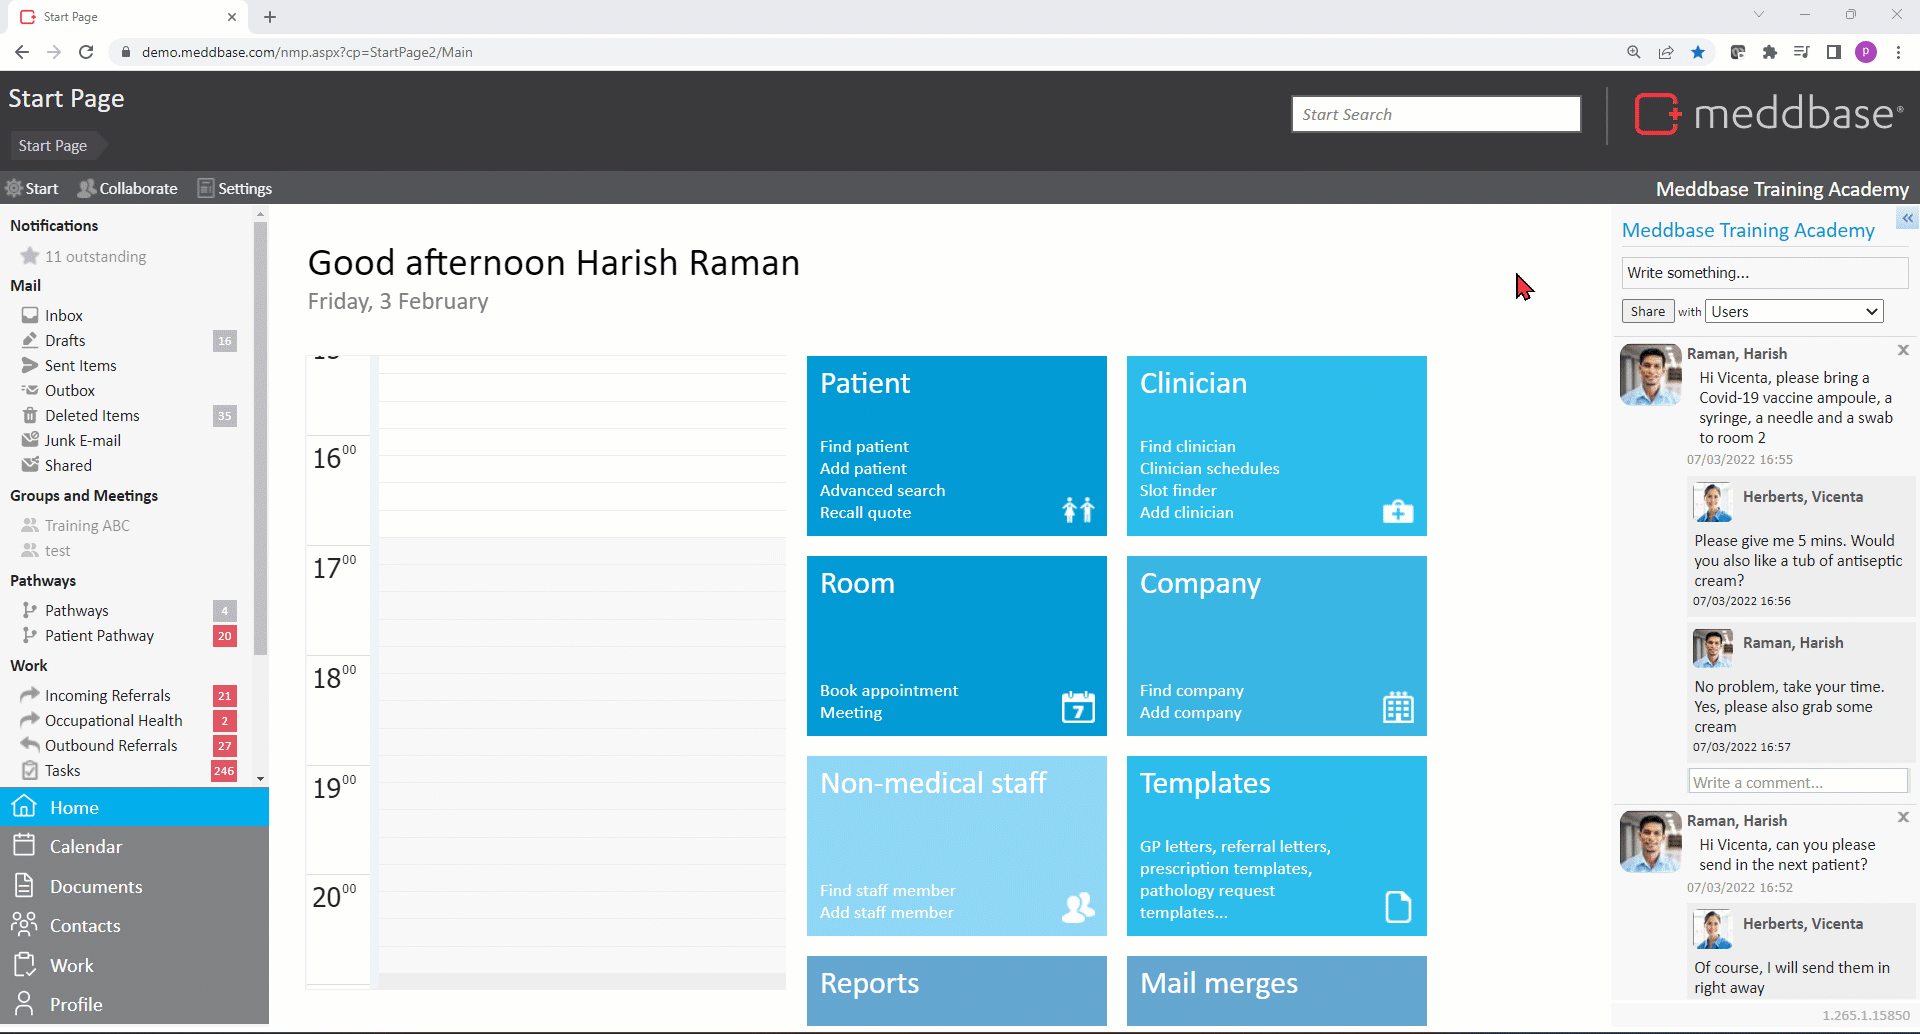Image resolution: width=1920 pixels, height=1034 pixels.
Task: Click the Templates tile document icon
Action: coord(1397,907)
